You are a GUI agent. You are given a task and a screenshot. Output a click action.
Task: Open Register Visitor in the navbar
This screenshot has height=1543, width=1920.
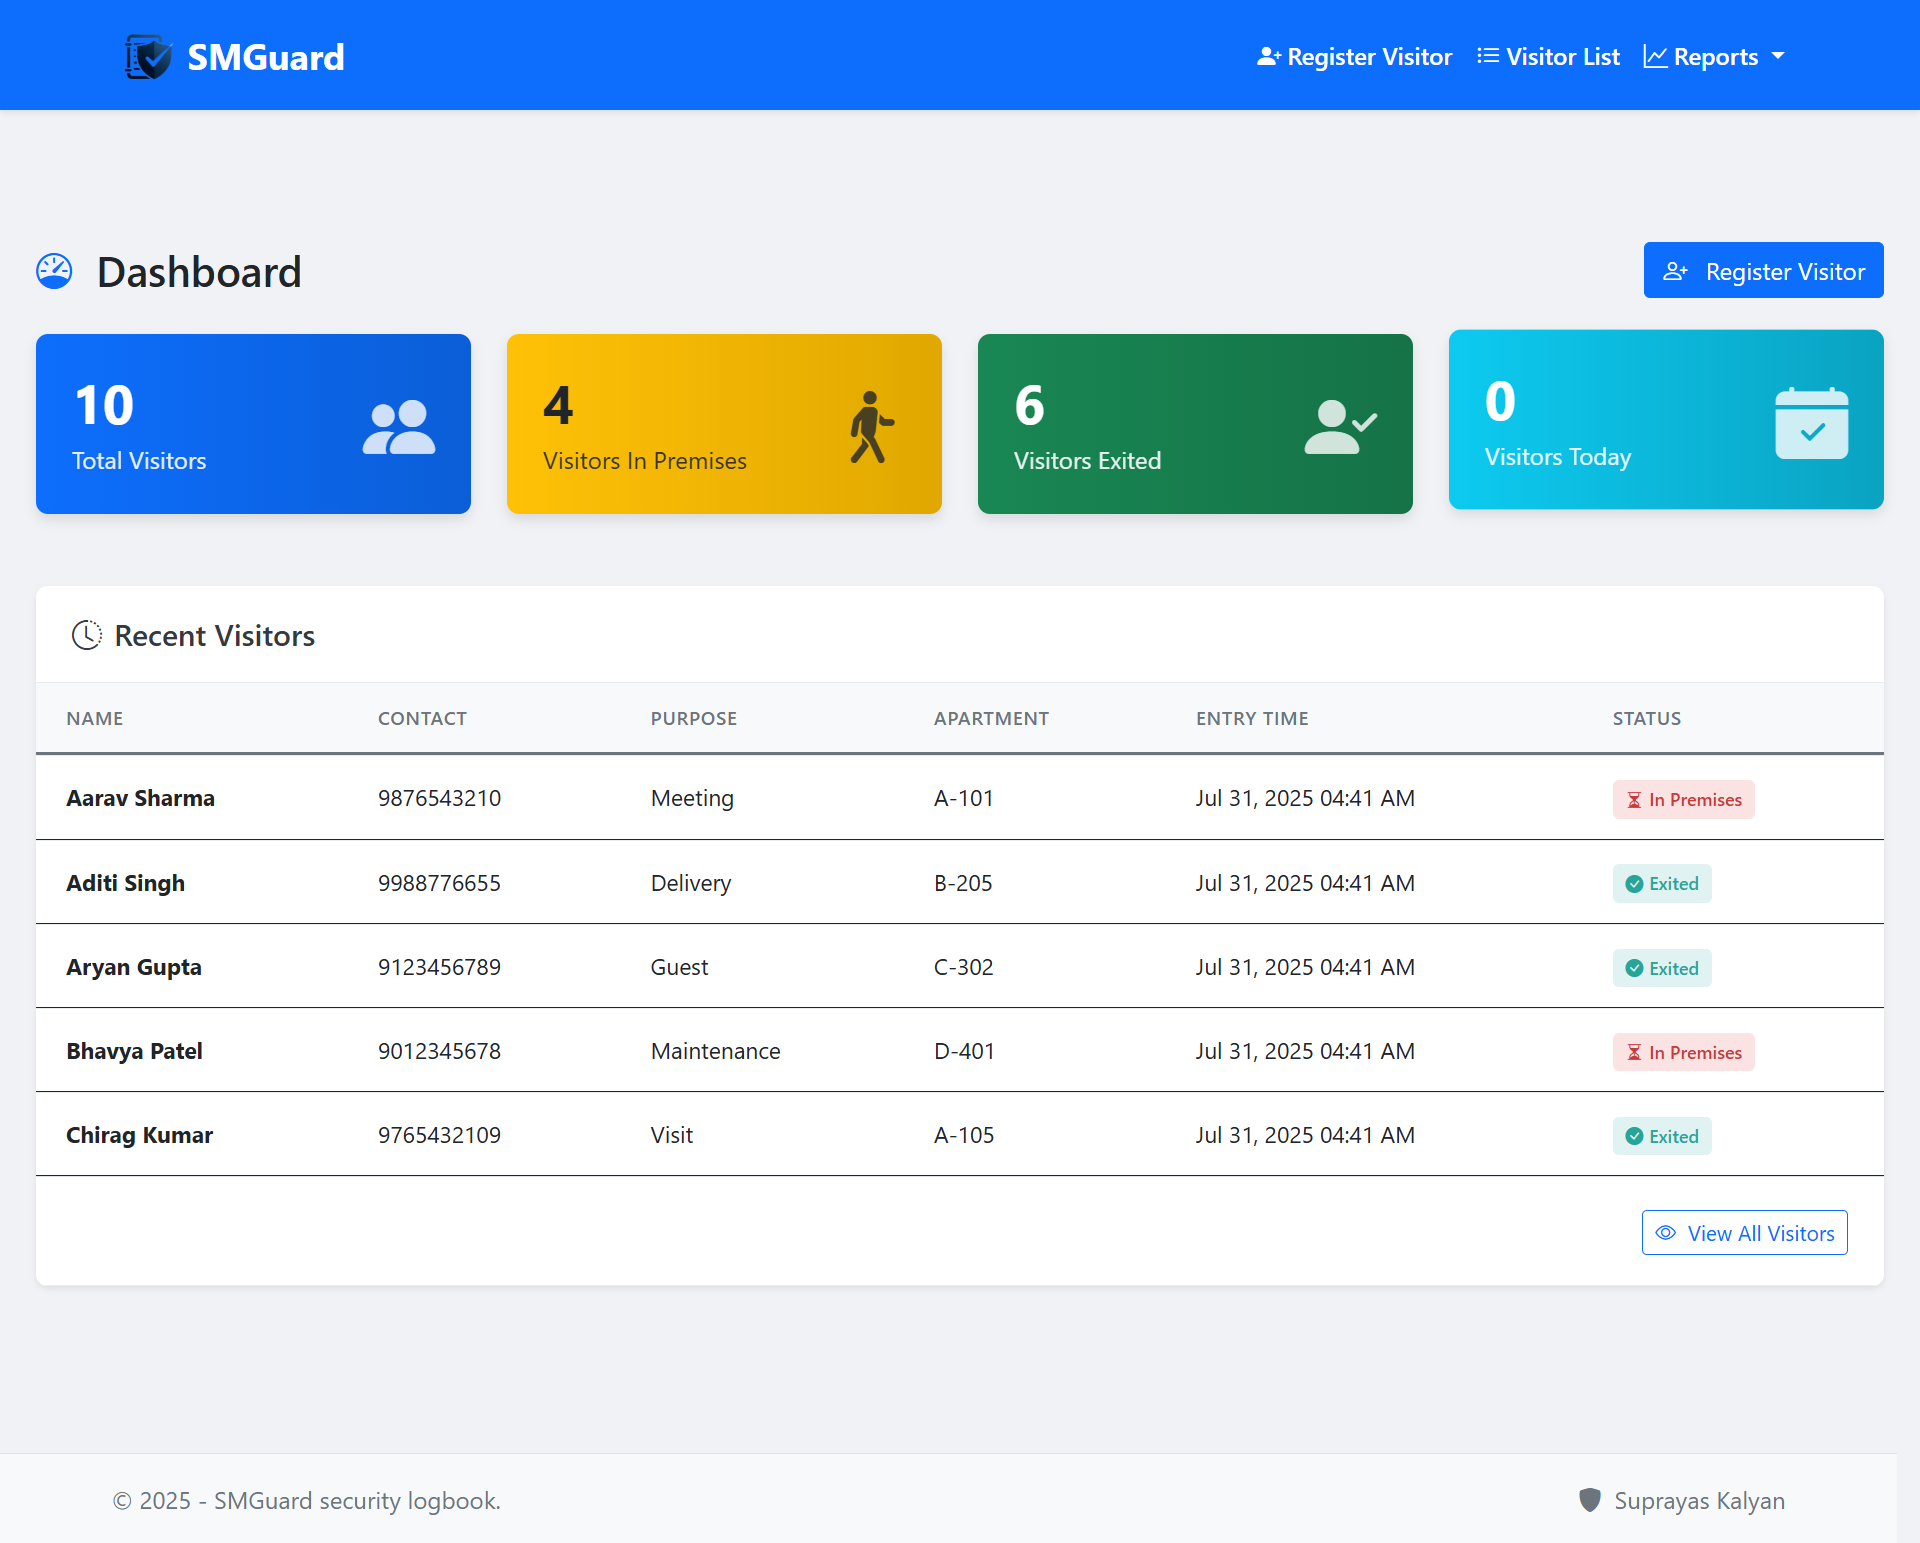(x=1354, y=57)
